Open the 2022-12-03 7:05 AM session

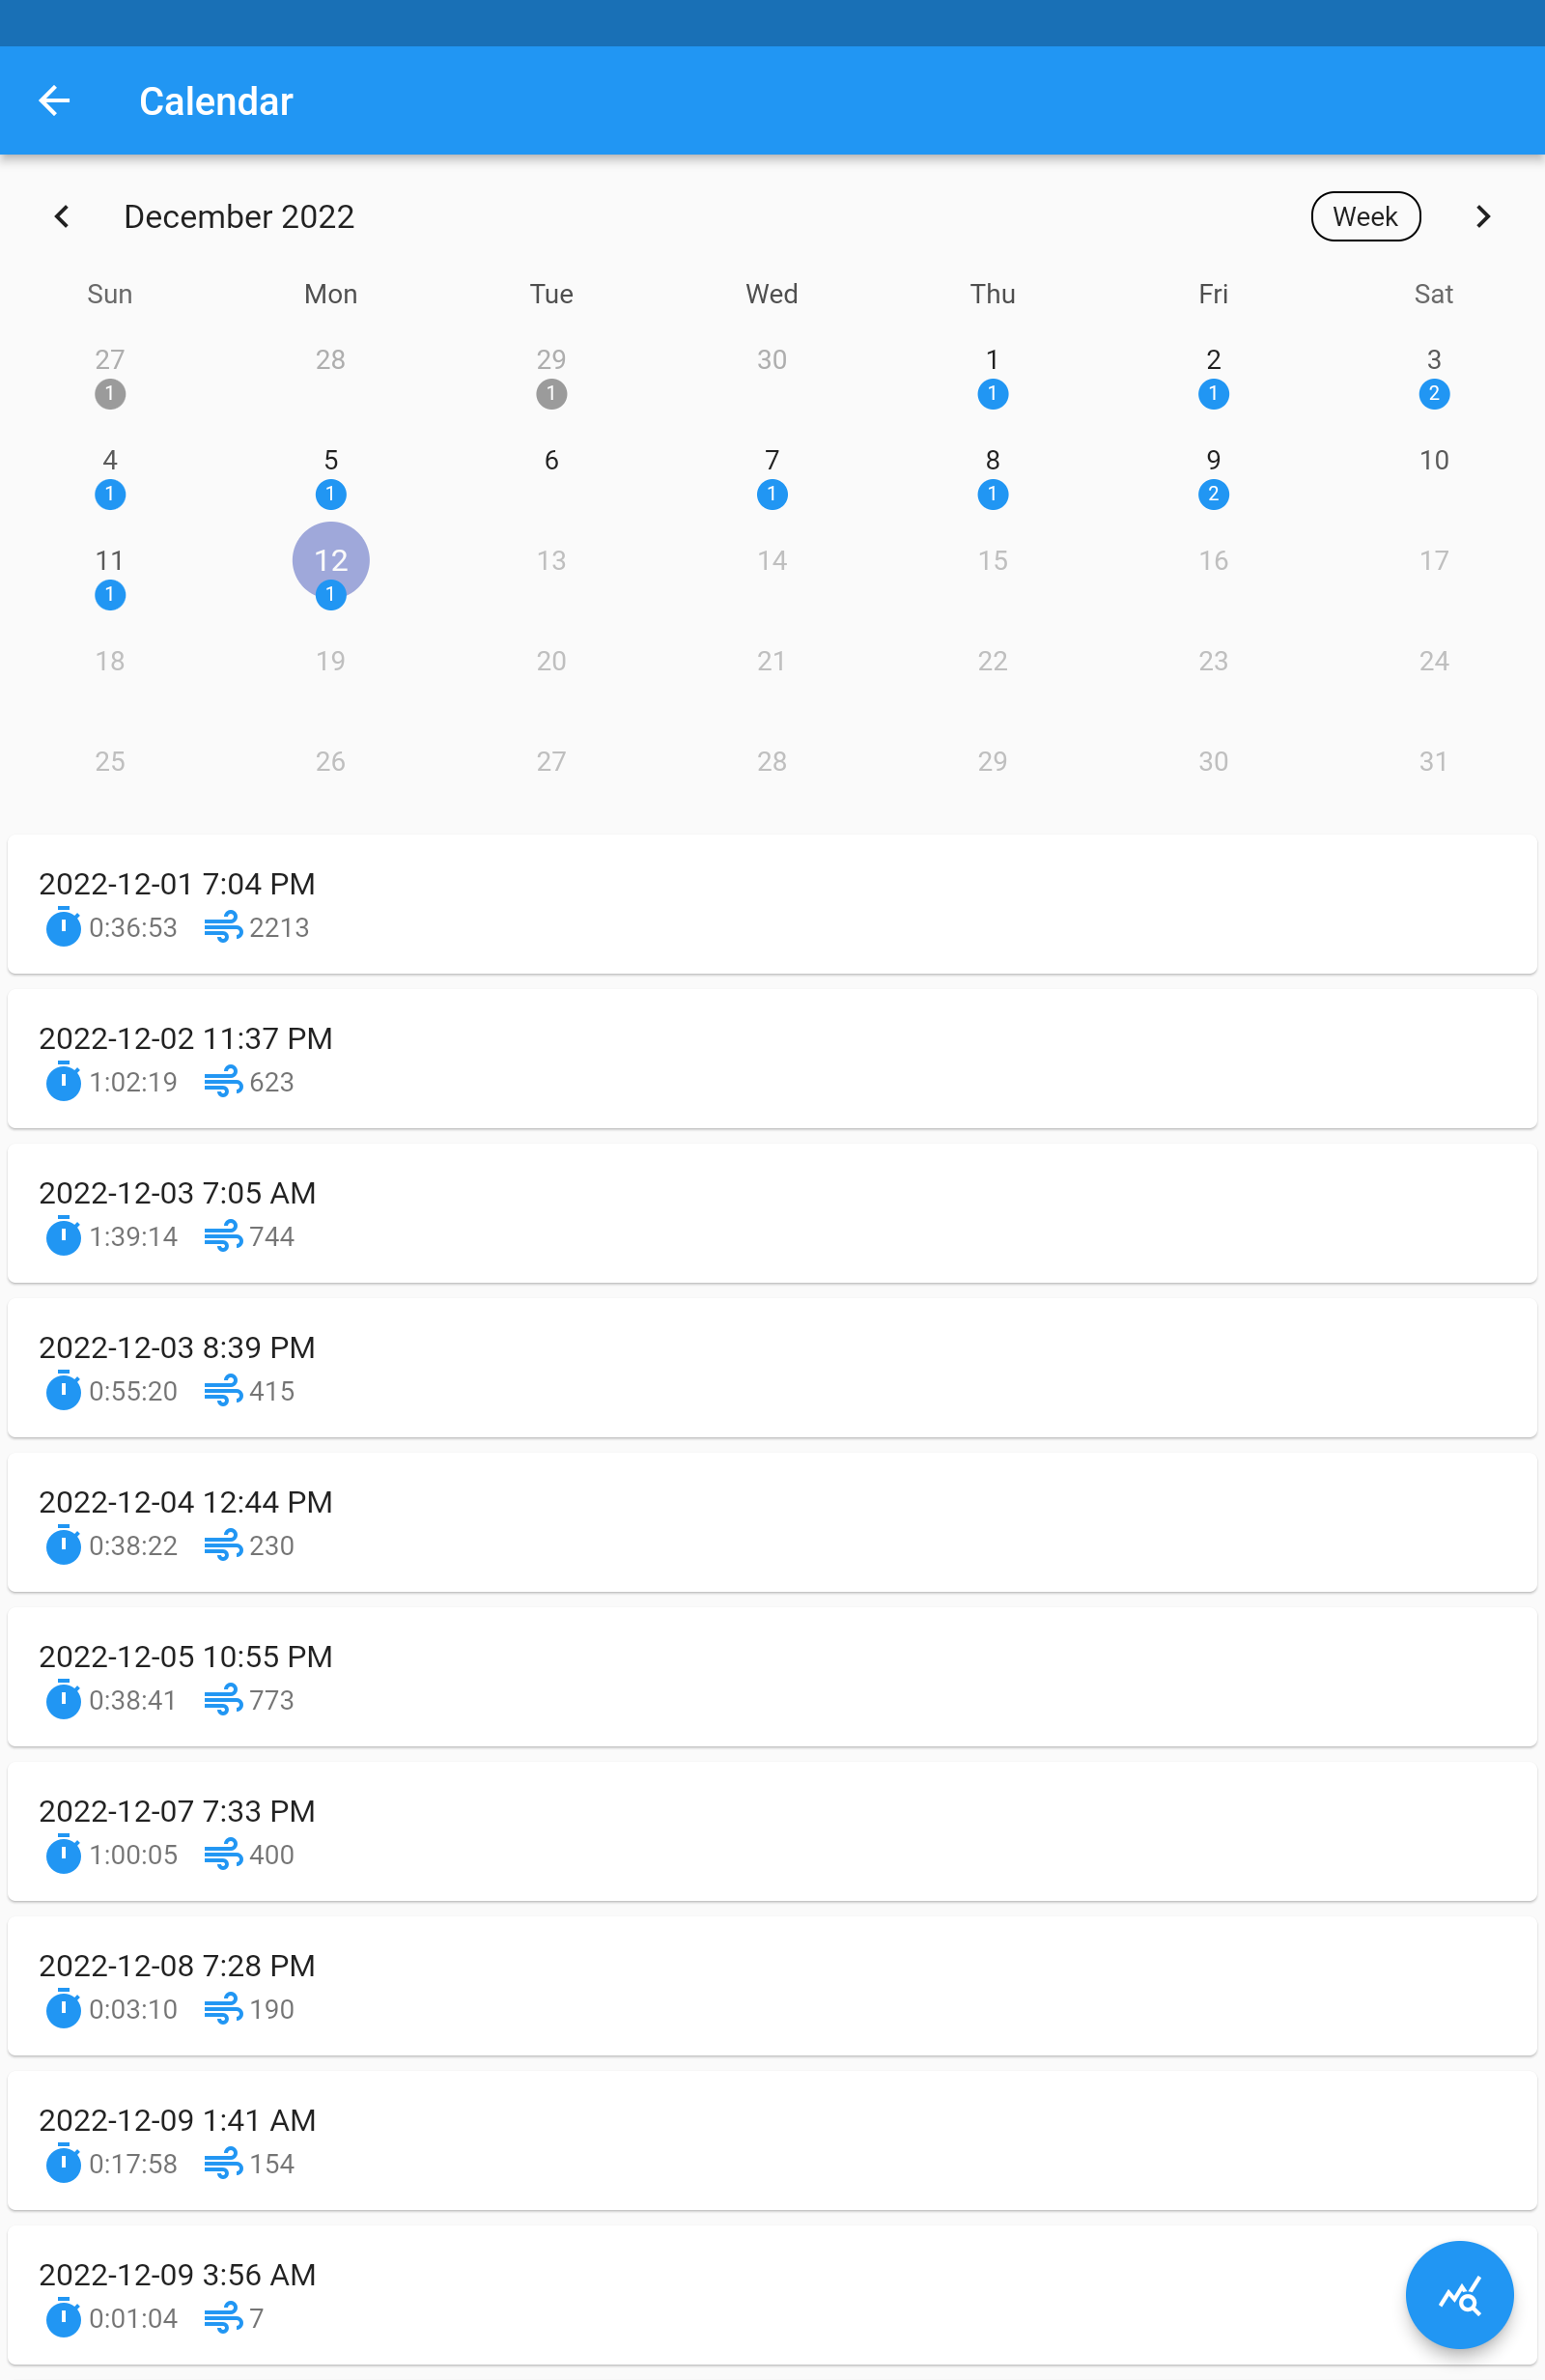[772, 1213]
